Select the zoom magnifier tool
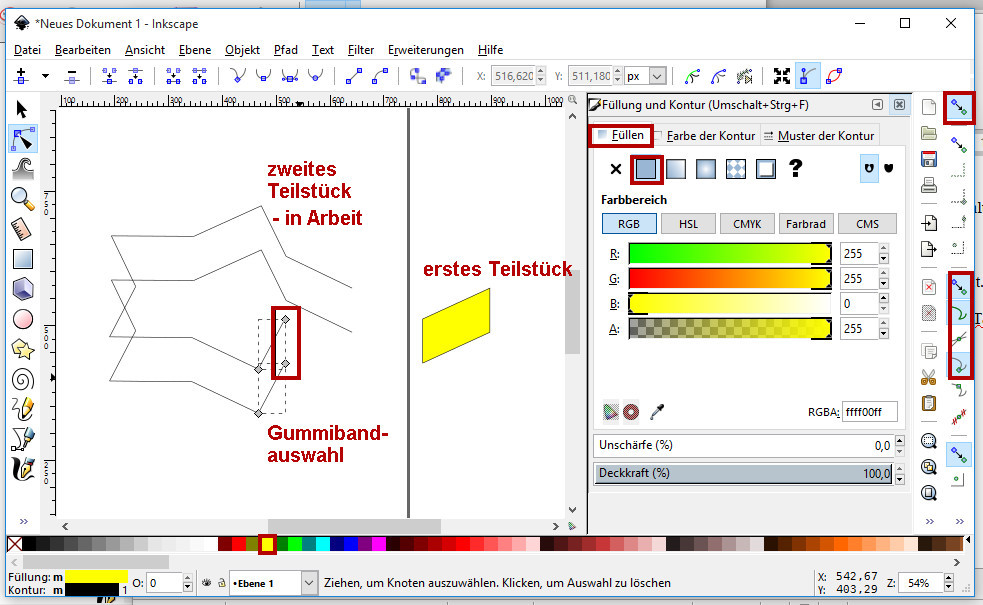983x605 pixels. pyautogui.click(x=23, y=198)
